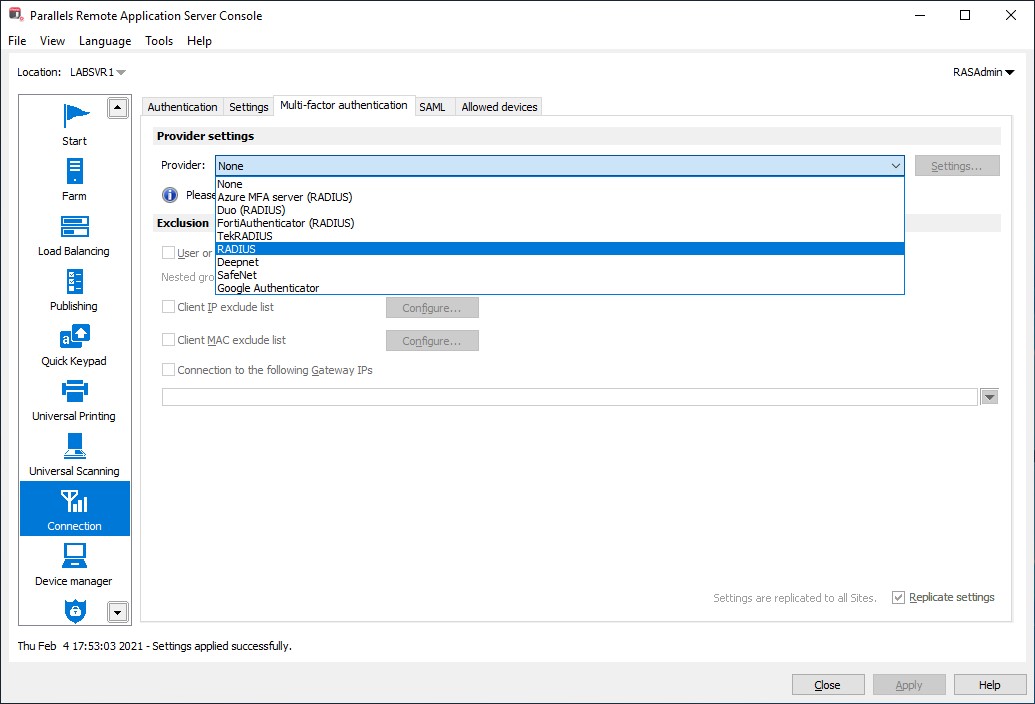This screenshot has height=704, width=1035.
Task: Switch to Authentication tab
Action: coord(182,107)
